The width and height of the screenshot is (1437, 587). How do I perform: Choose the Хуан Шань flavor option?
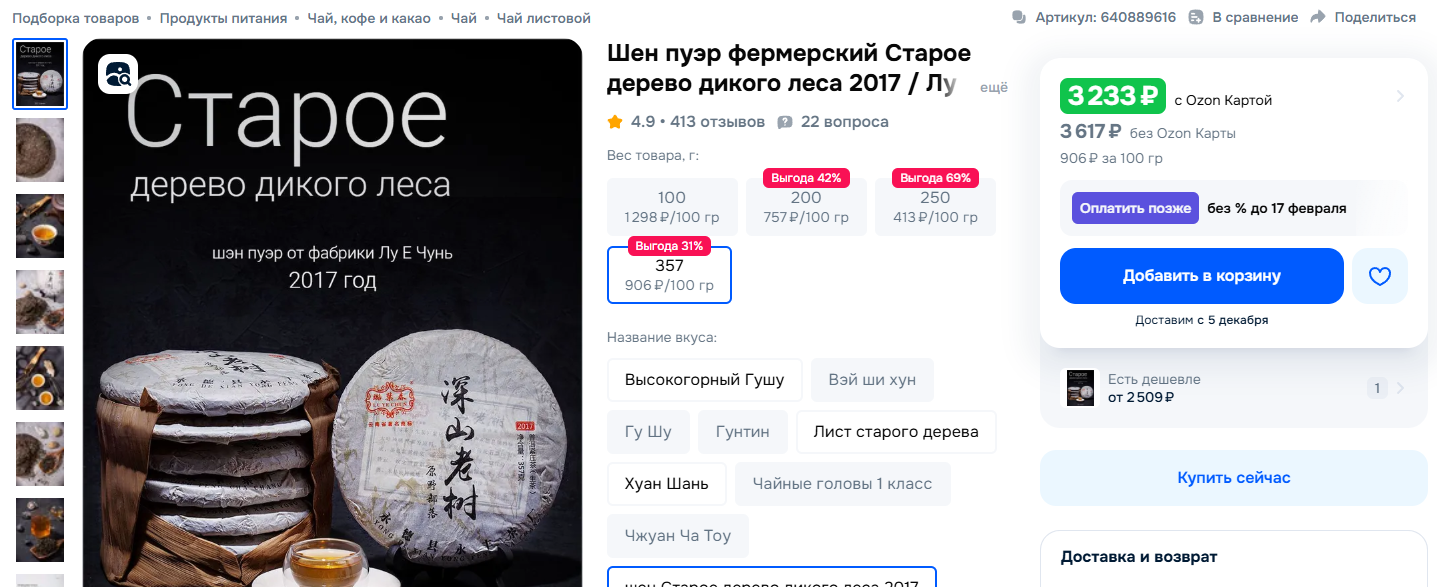[x=667, y=484]
